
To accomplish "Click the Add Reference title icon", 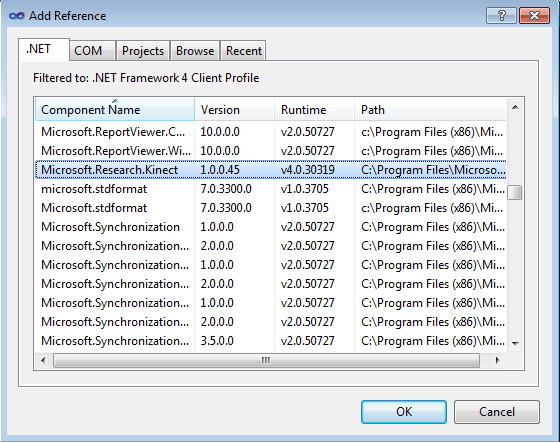I will click(x=16, y=16).
